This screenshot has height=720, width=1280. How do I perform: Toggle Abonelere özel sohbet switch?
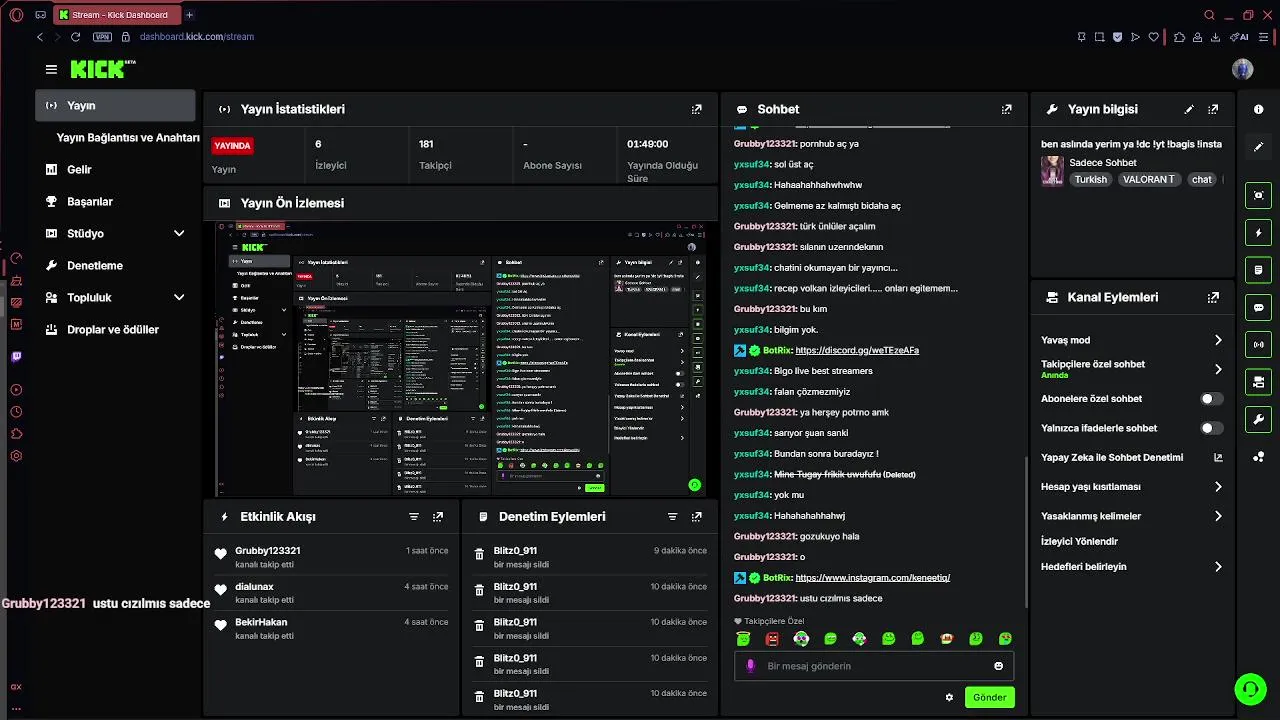tap(1211, 399)
